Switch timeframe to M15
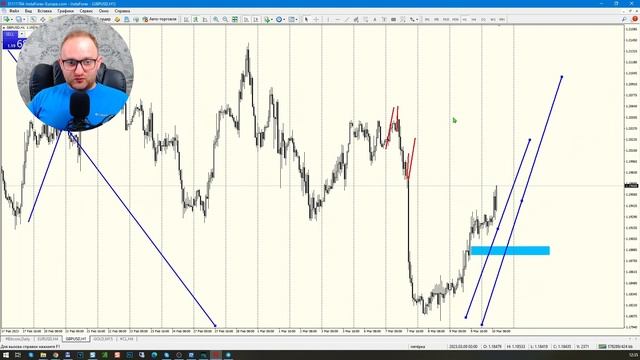 [446, 19]
